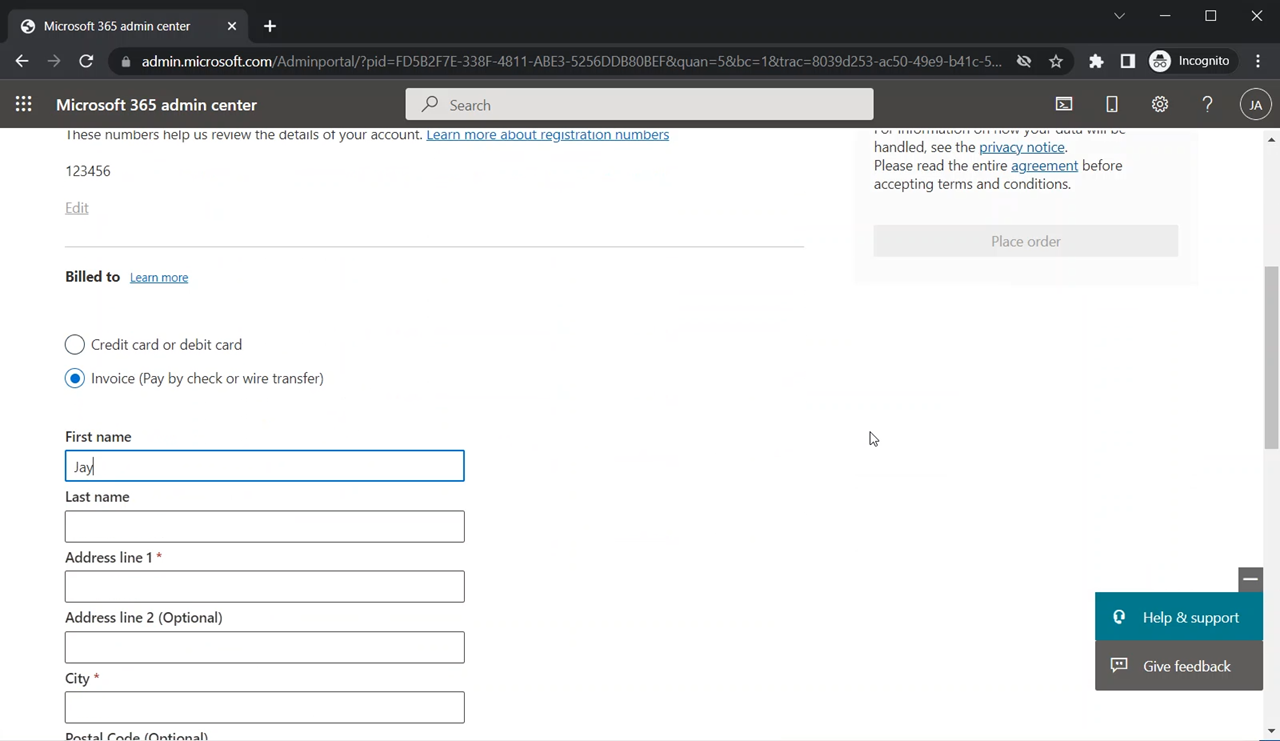
Task: Click the Help & support button
Action: pyautogui.click(x=1178, y=618)
